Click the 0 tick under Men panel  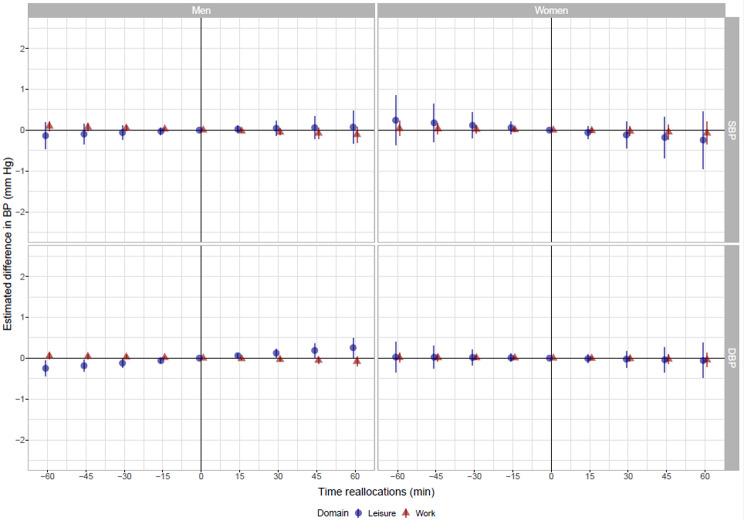click(x=201, y=476)
